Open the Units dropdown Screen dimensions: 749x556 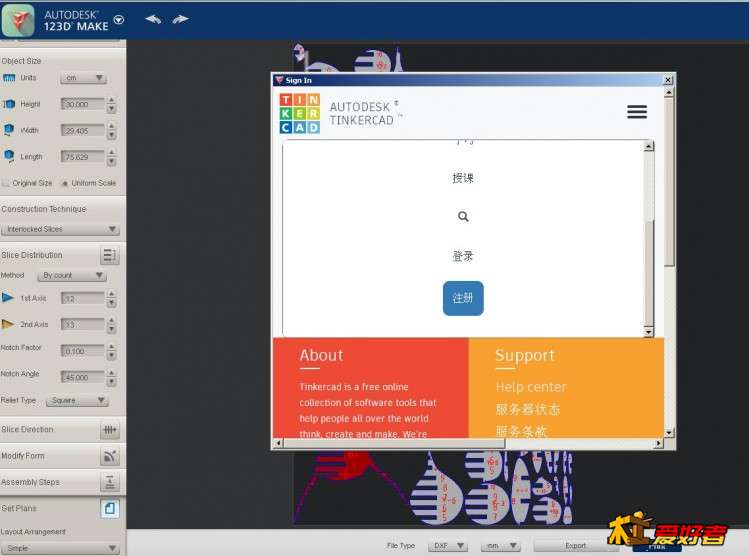[84, 78]
